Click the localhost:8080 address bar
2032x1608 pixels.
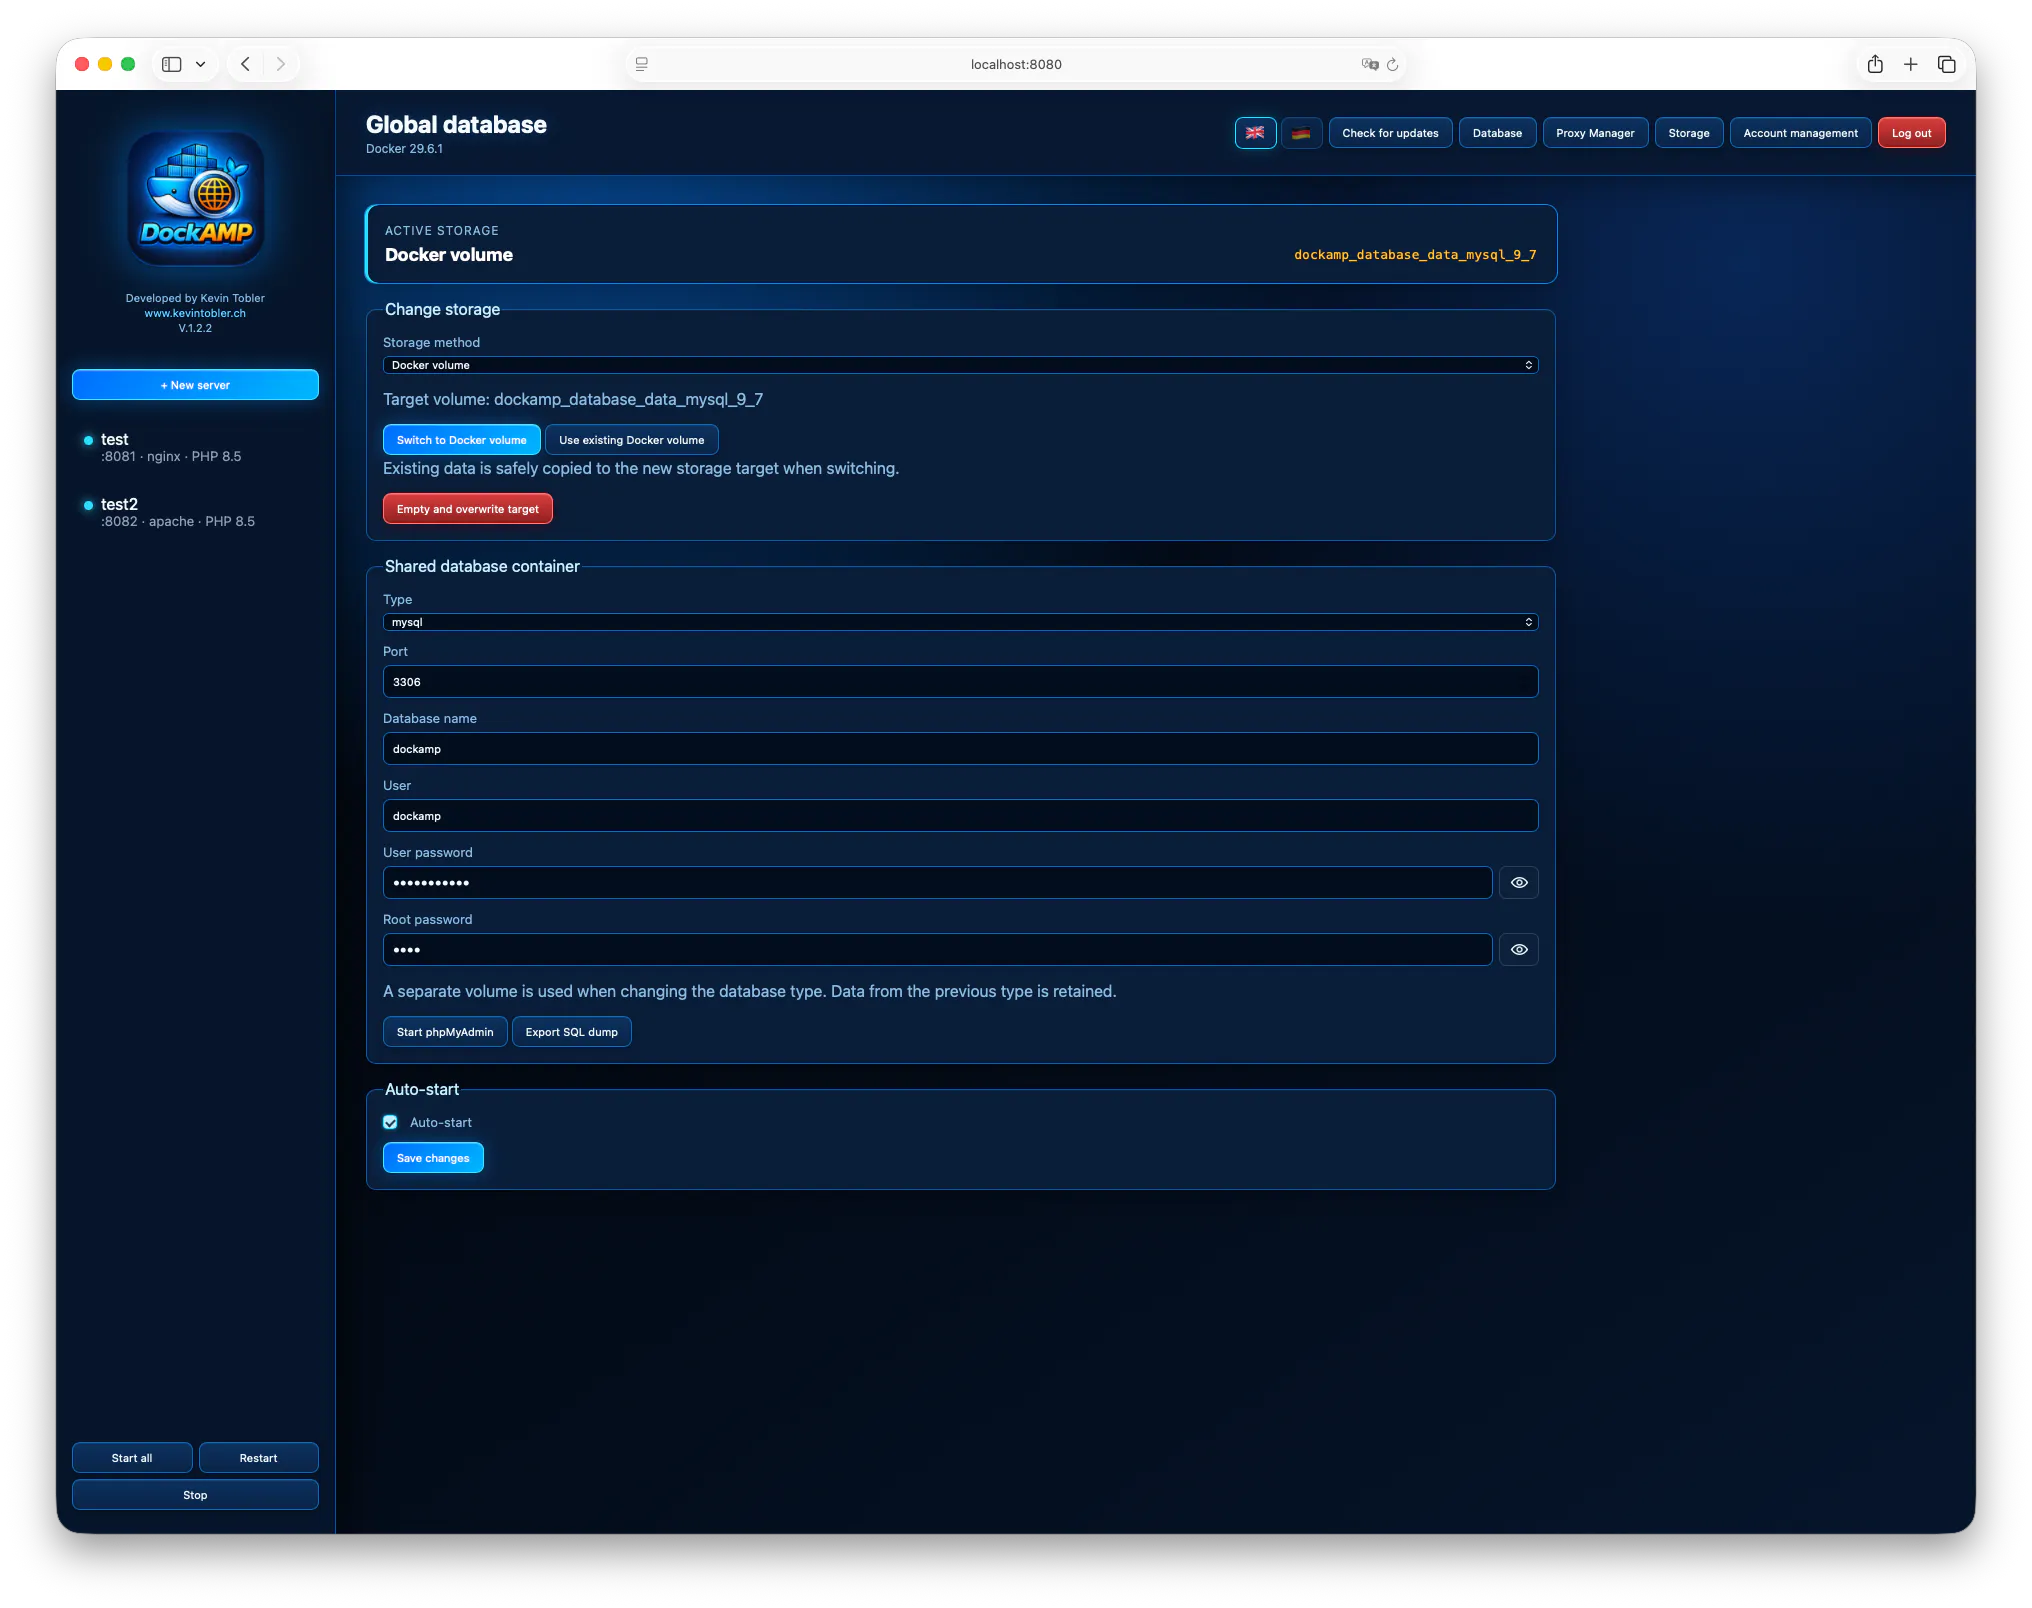tap(1016, 64)
